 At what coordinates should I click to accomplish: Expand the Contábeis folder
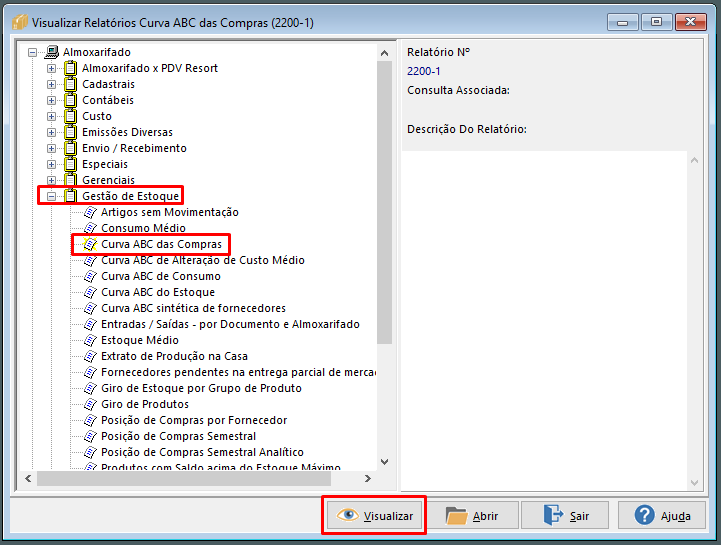coord(52,100)
